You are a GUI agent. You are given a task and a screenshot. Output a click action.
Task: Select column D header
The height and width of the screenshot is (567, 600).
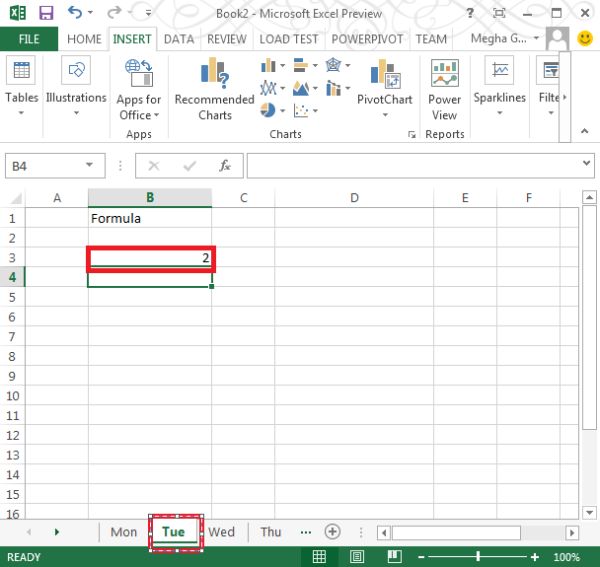354,197
